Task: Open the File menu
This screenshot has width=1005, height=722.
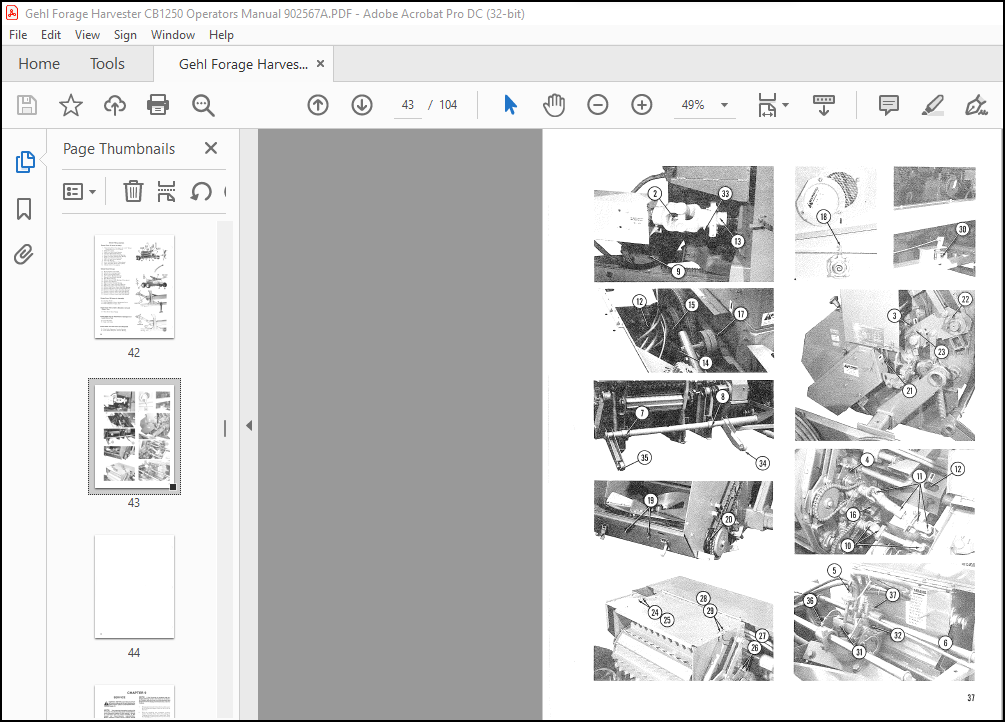Action: [18, 35]
